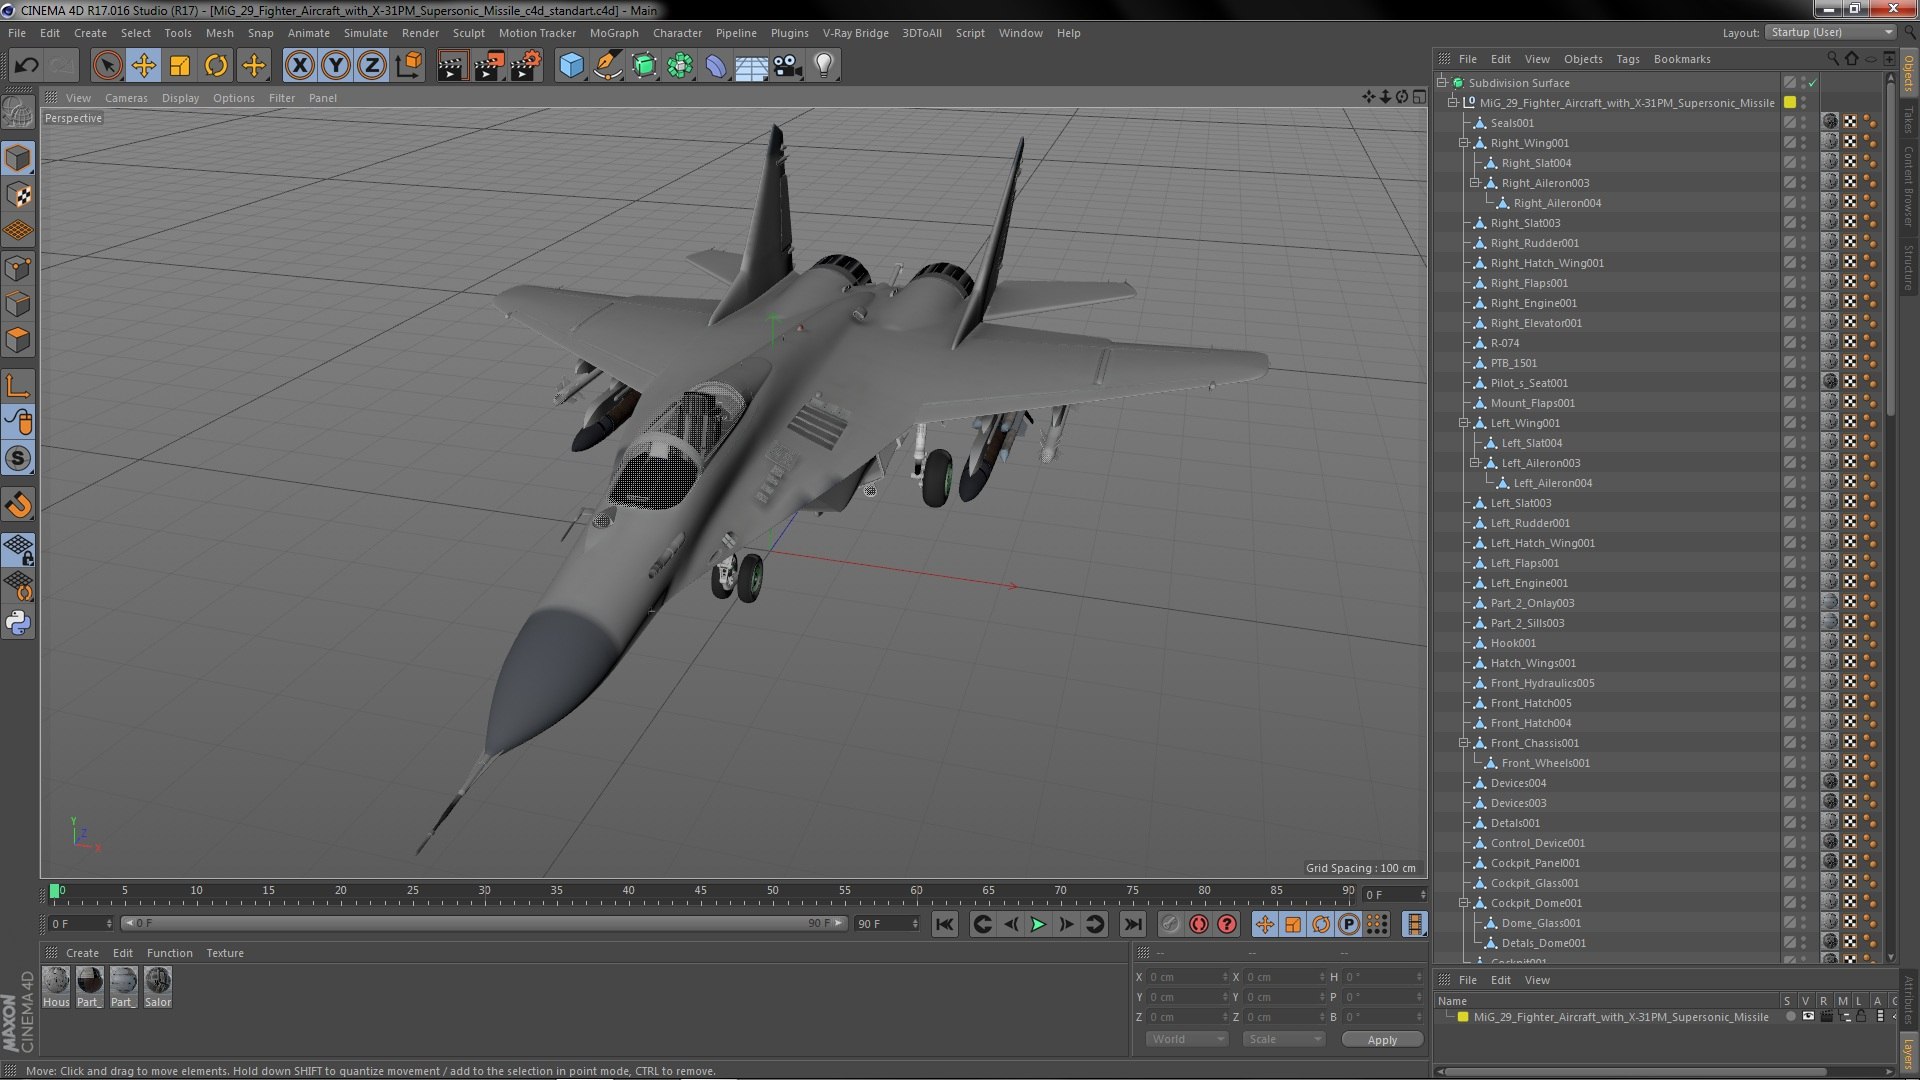Add a Floor environment object
1920x1080 pixels.
coord(751,66)
